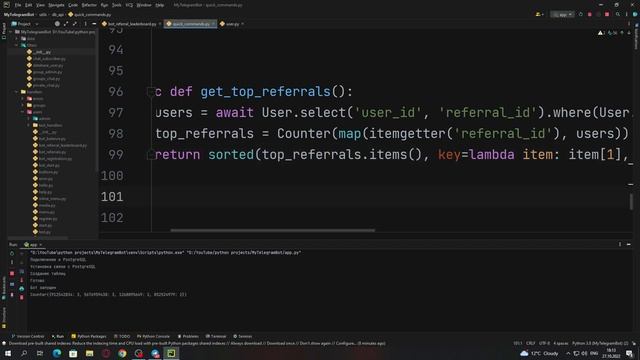The image size is (640, 360).
Task: Select private_chat.py in the project tree
Action: pos(43,85)
